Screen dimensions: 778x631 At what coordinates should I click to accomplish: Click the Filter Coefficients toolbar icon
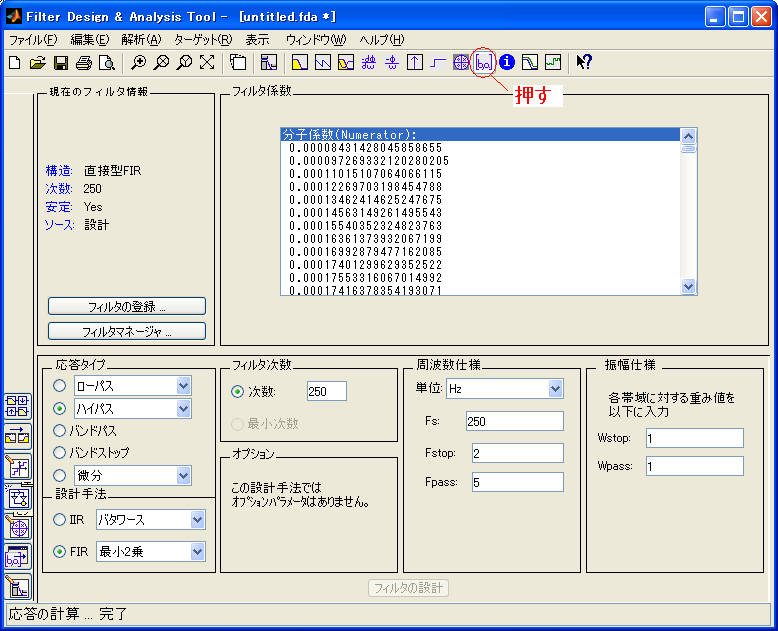tap(484, 63)
